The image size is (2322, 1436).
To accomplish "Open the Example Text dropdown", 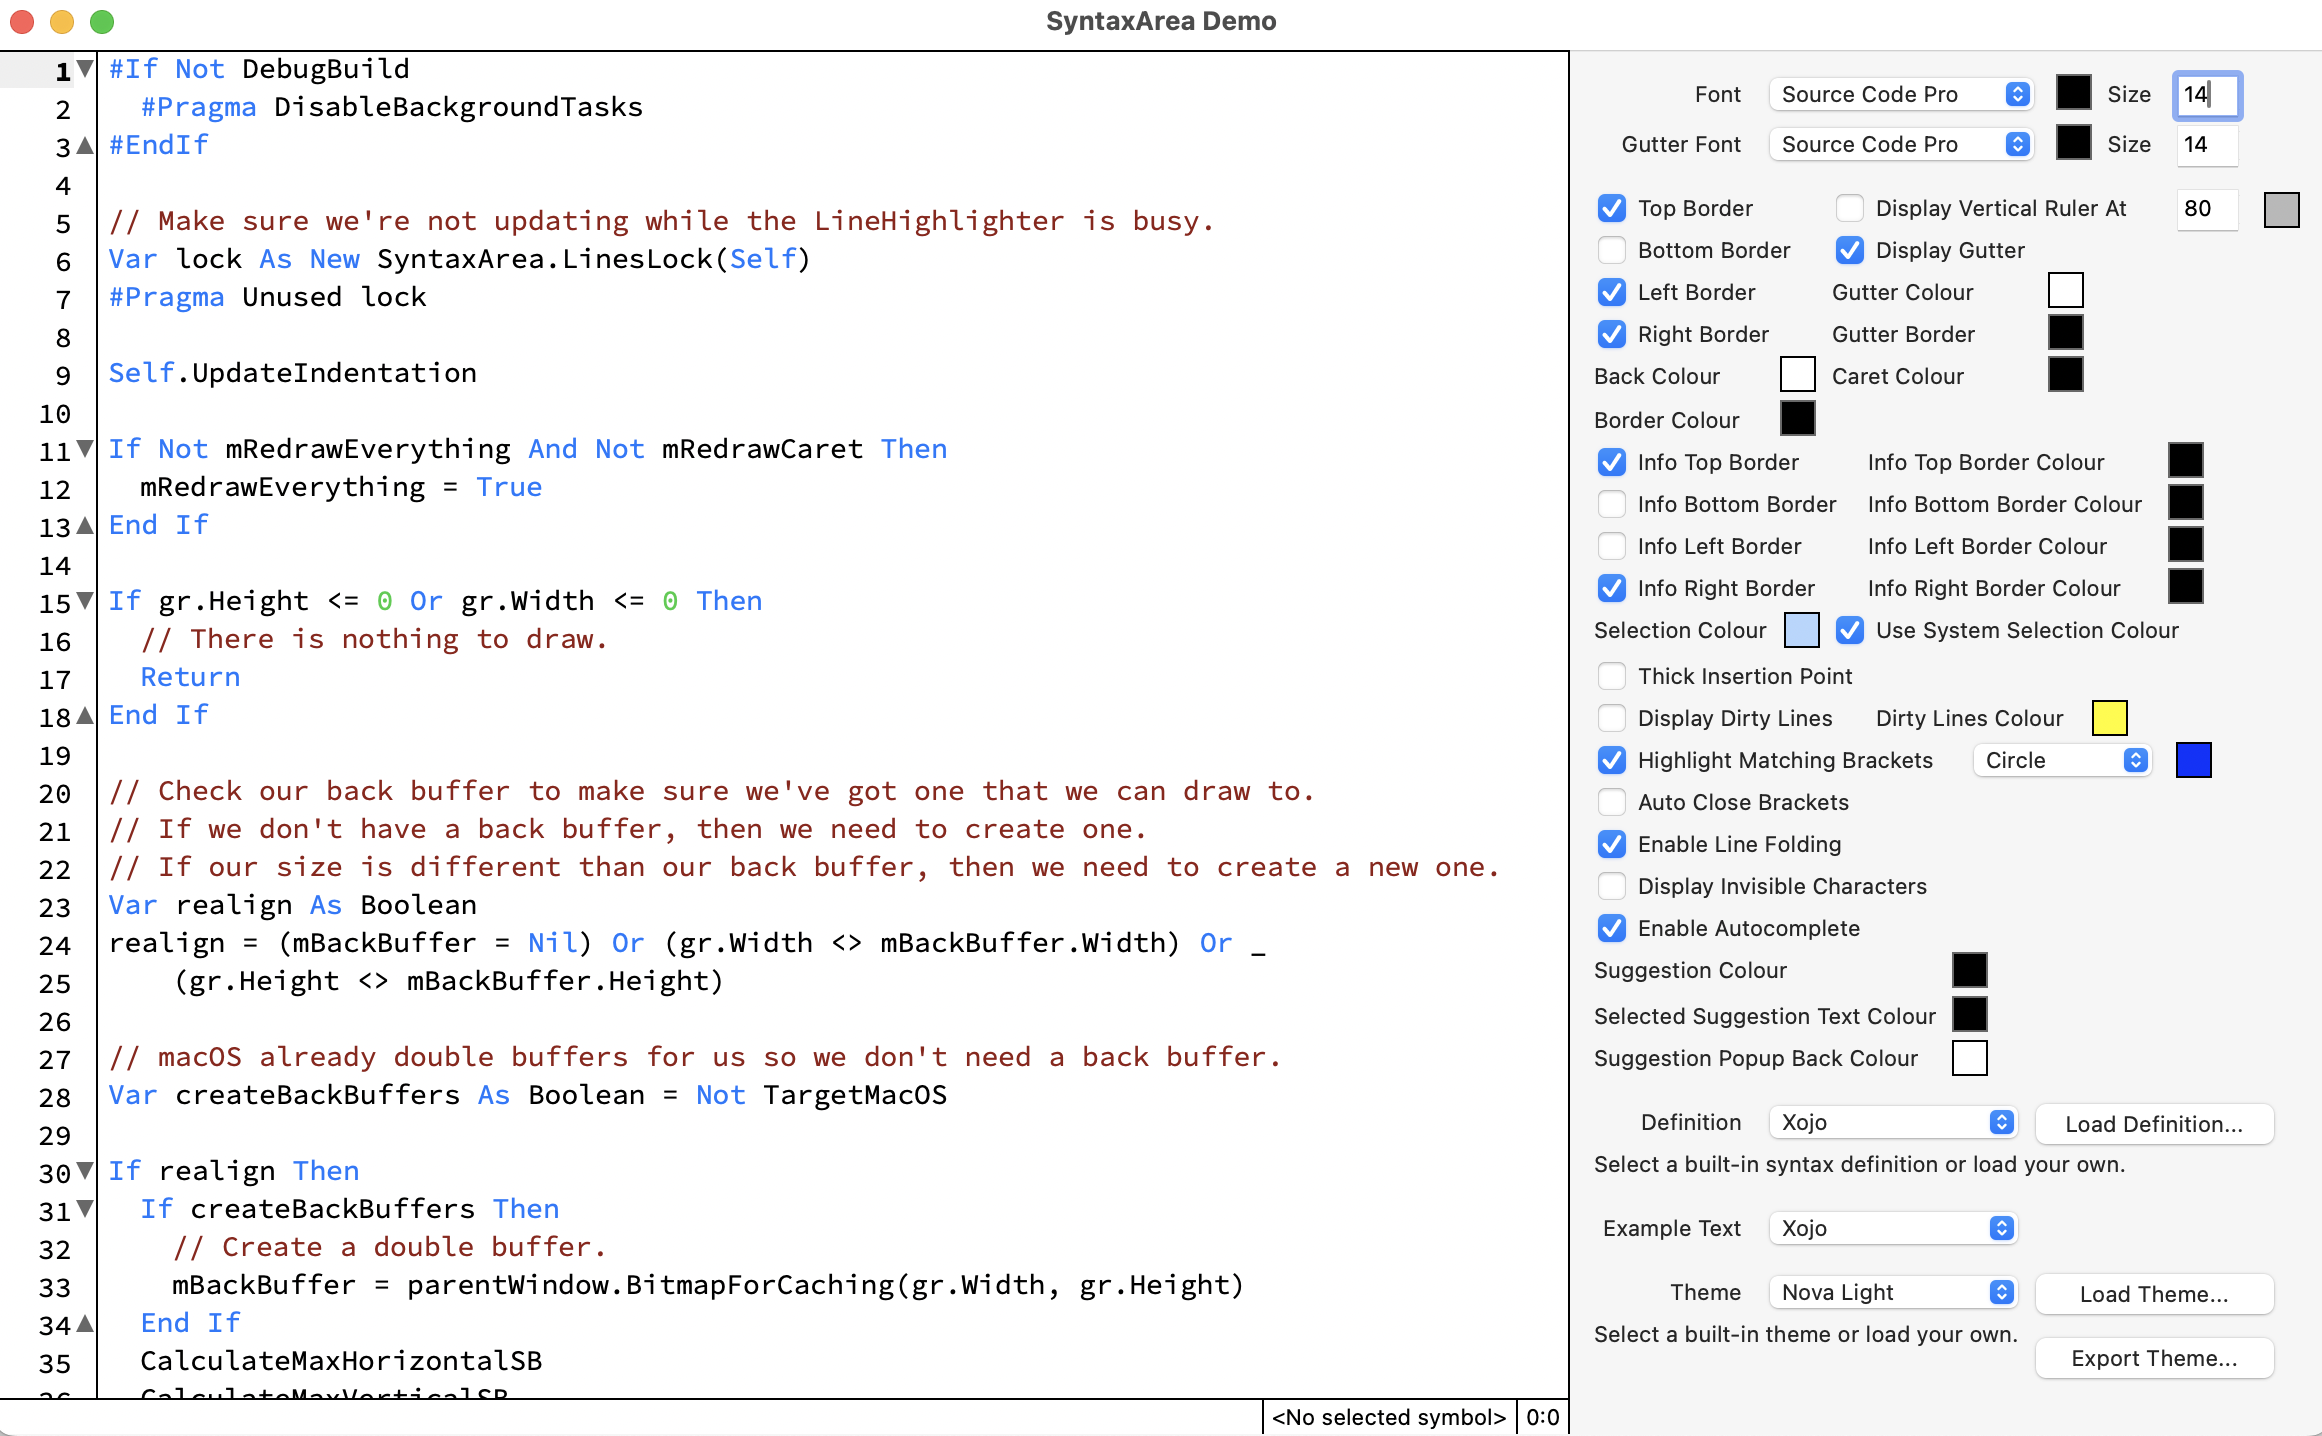I will tap(1892, 1228).
